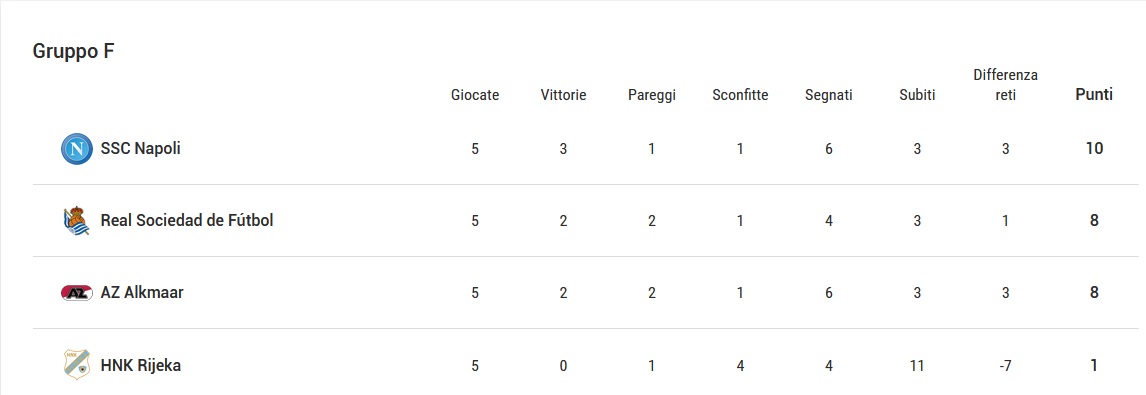1146x395 pixels.
Task: Click the Giocate column header
Action: (475, 95)
